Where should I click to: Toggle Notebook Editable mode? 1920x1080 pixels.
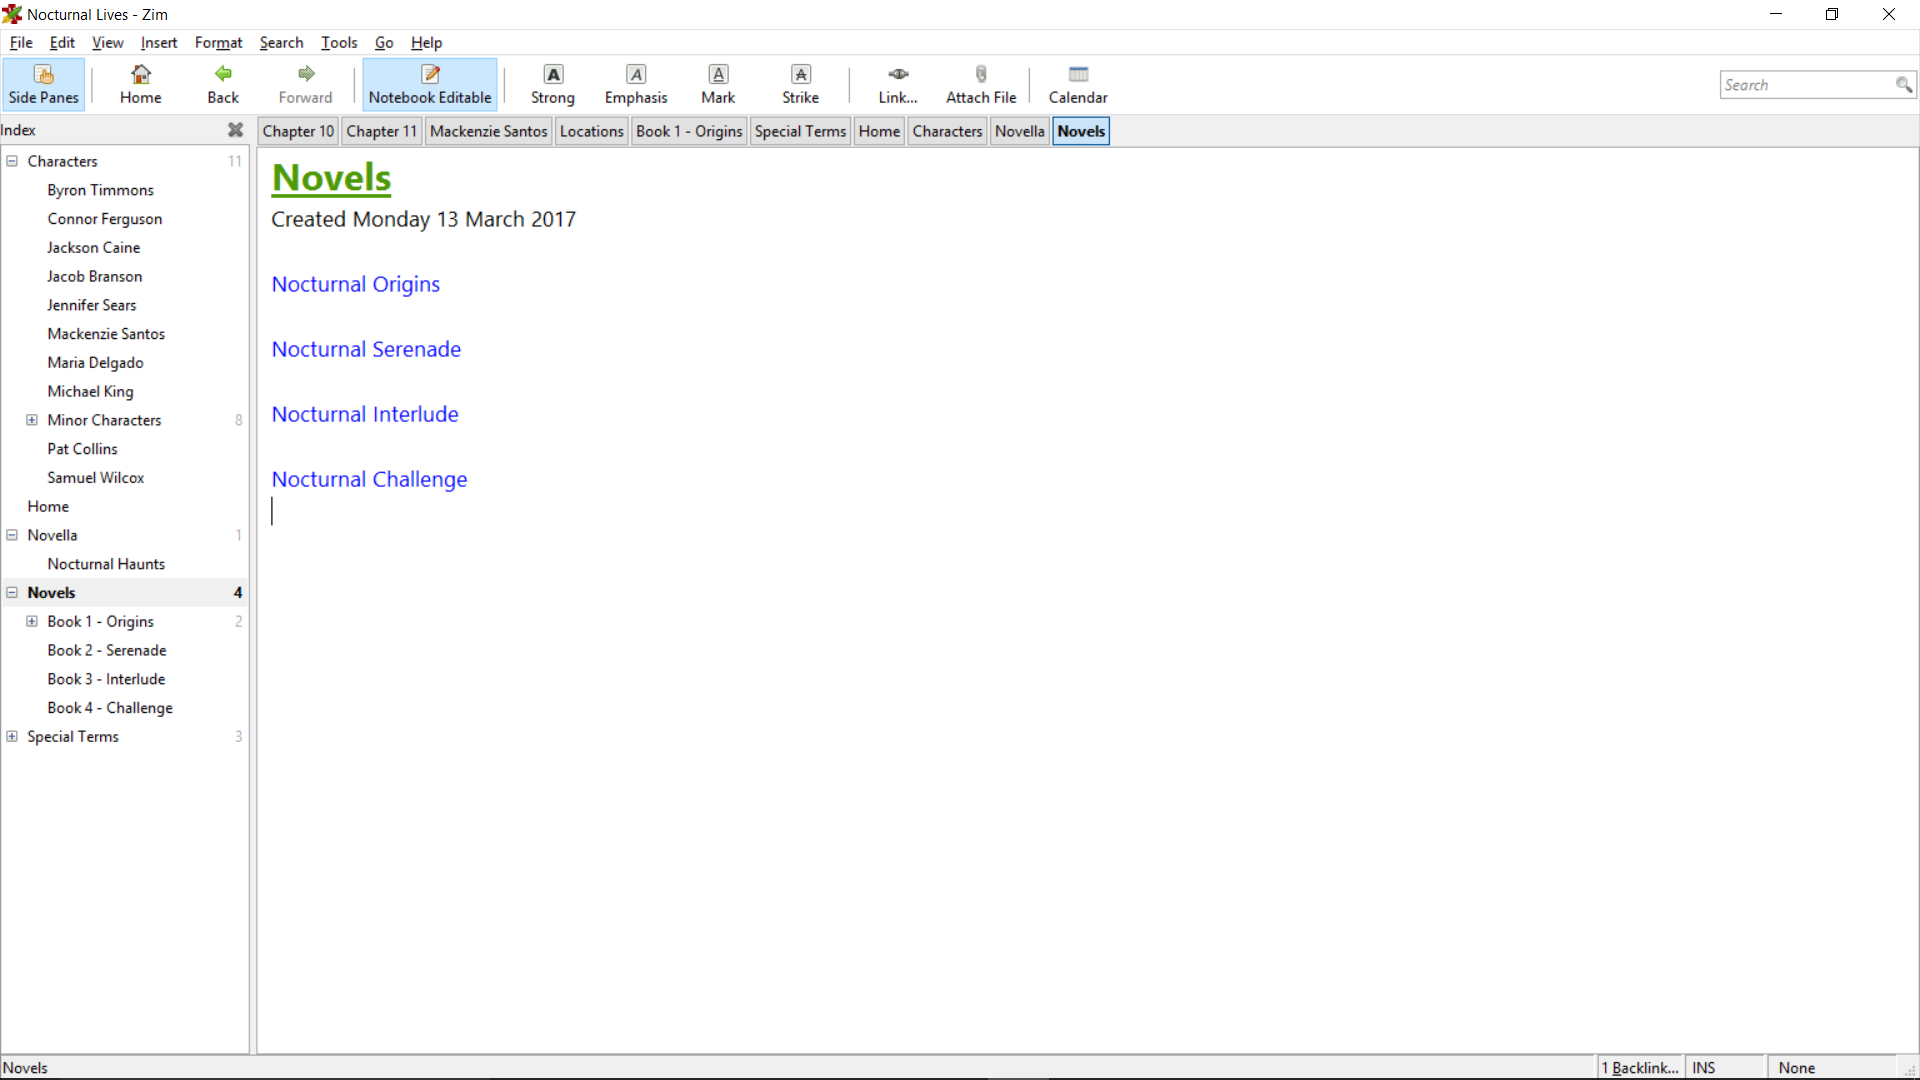430,84
